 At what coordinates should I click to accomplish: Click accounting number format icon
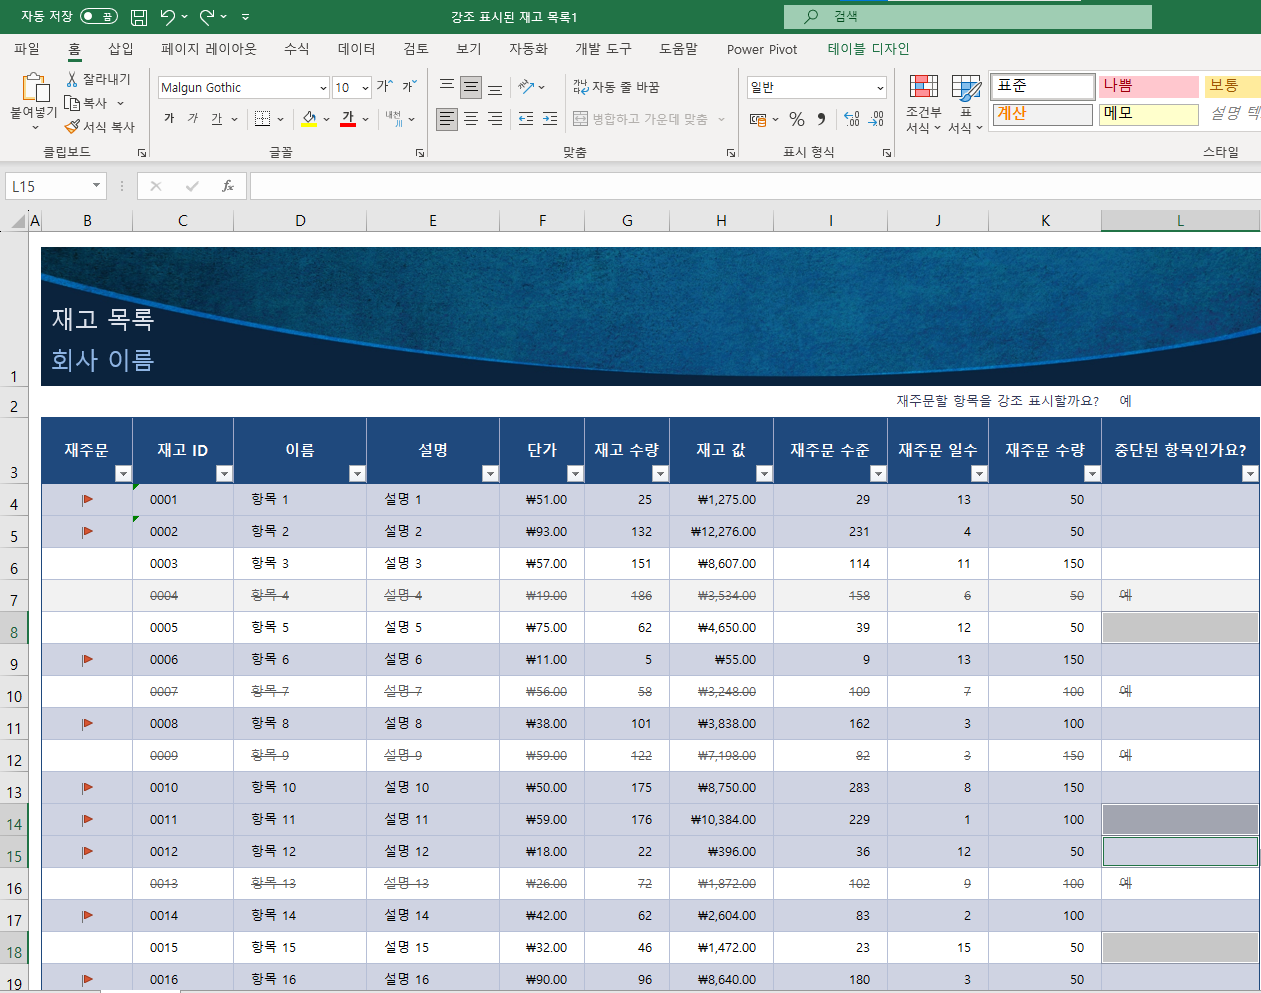758,119
